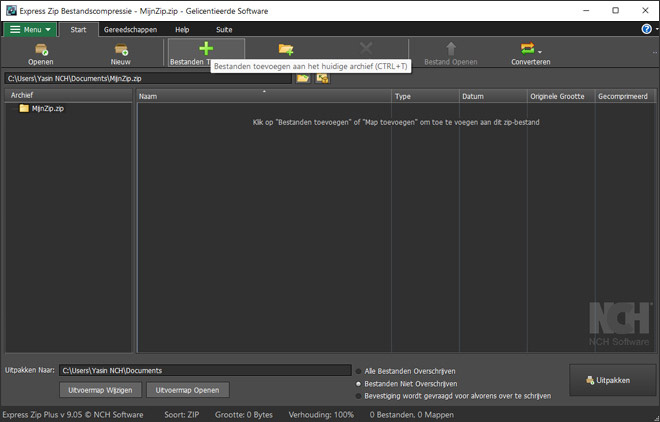Click the greyed-out X remove icon
Viewport: 660px width, 422px height.
point(366,48)
